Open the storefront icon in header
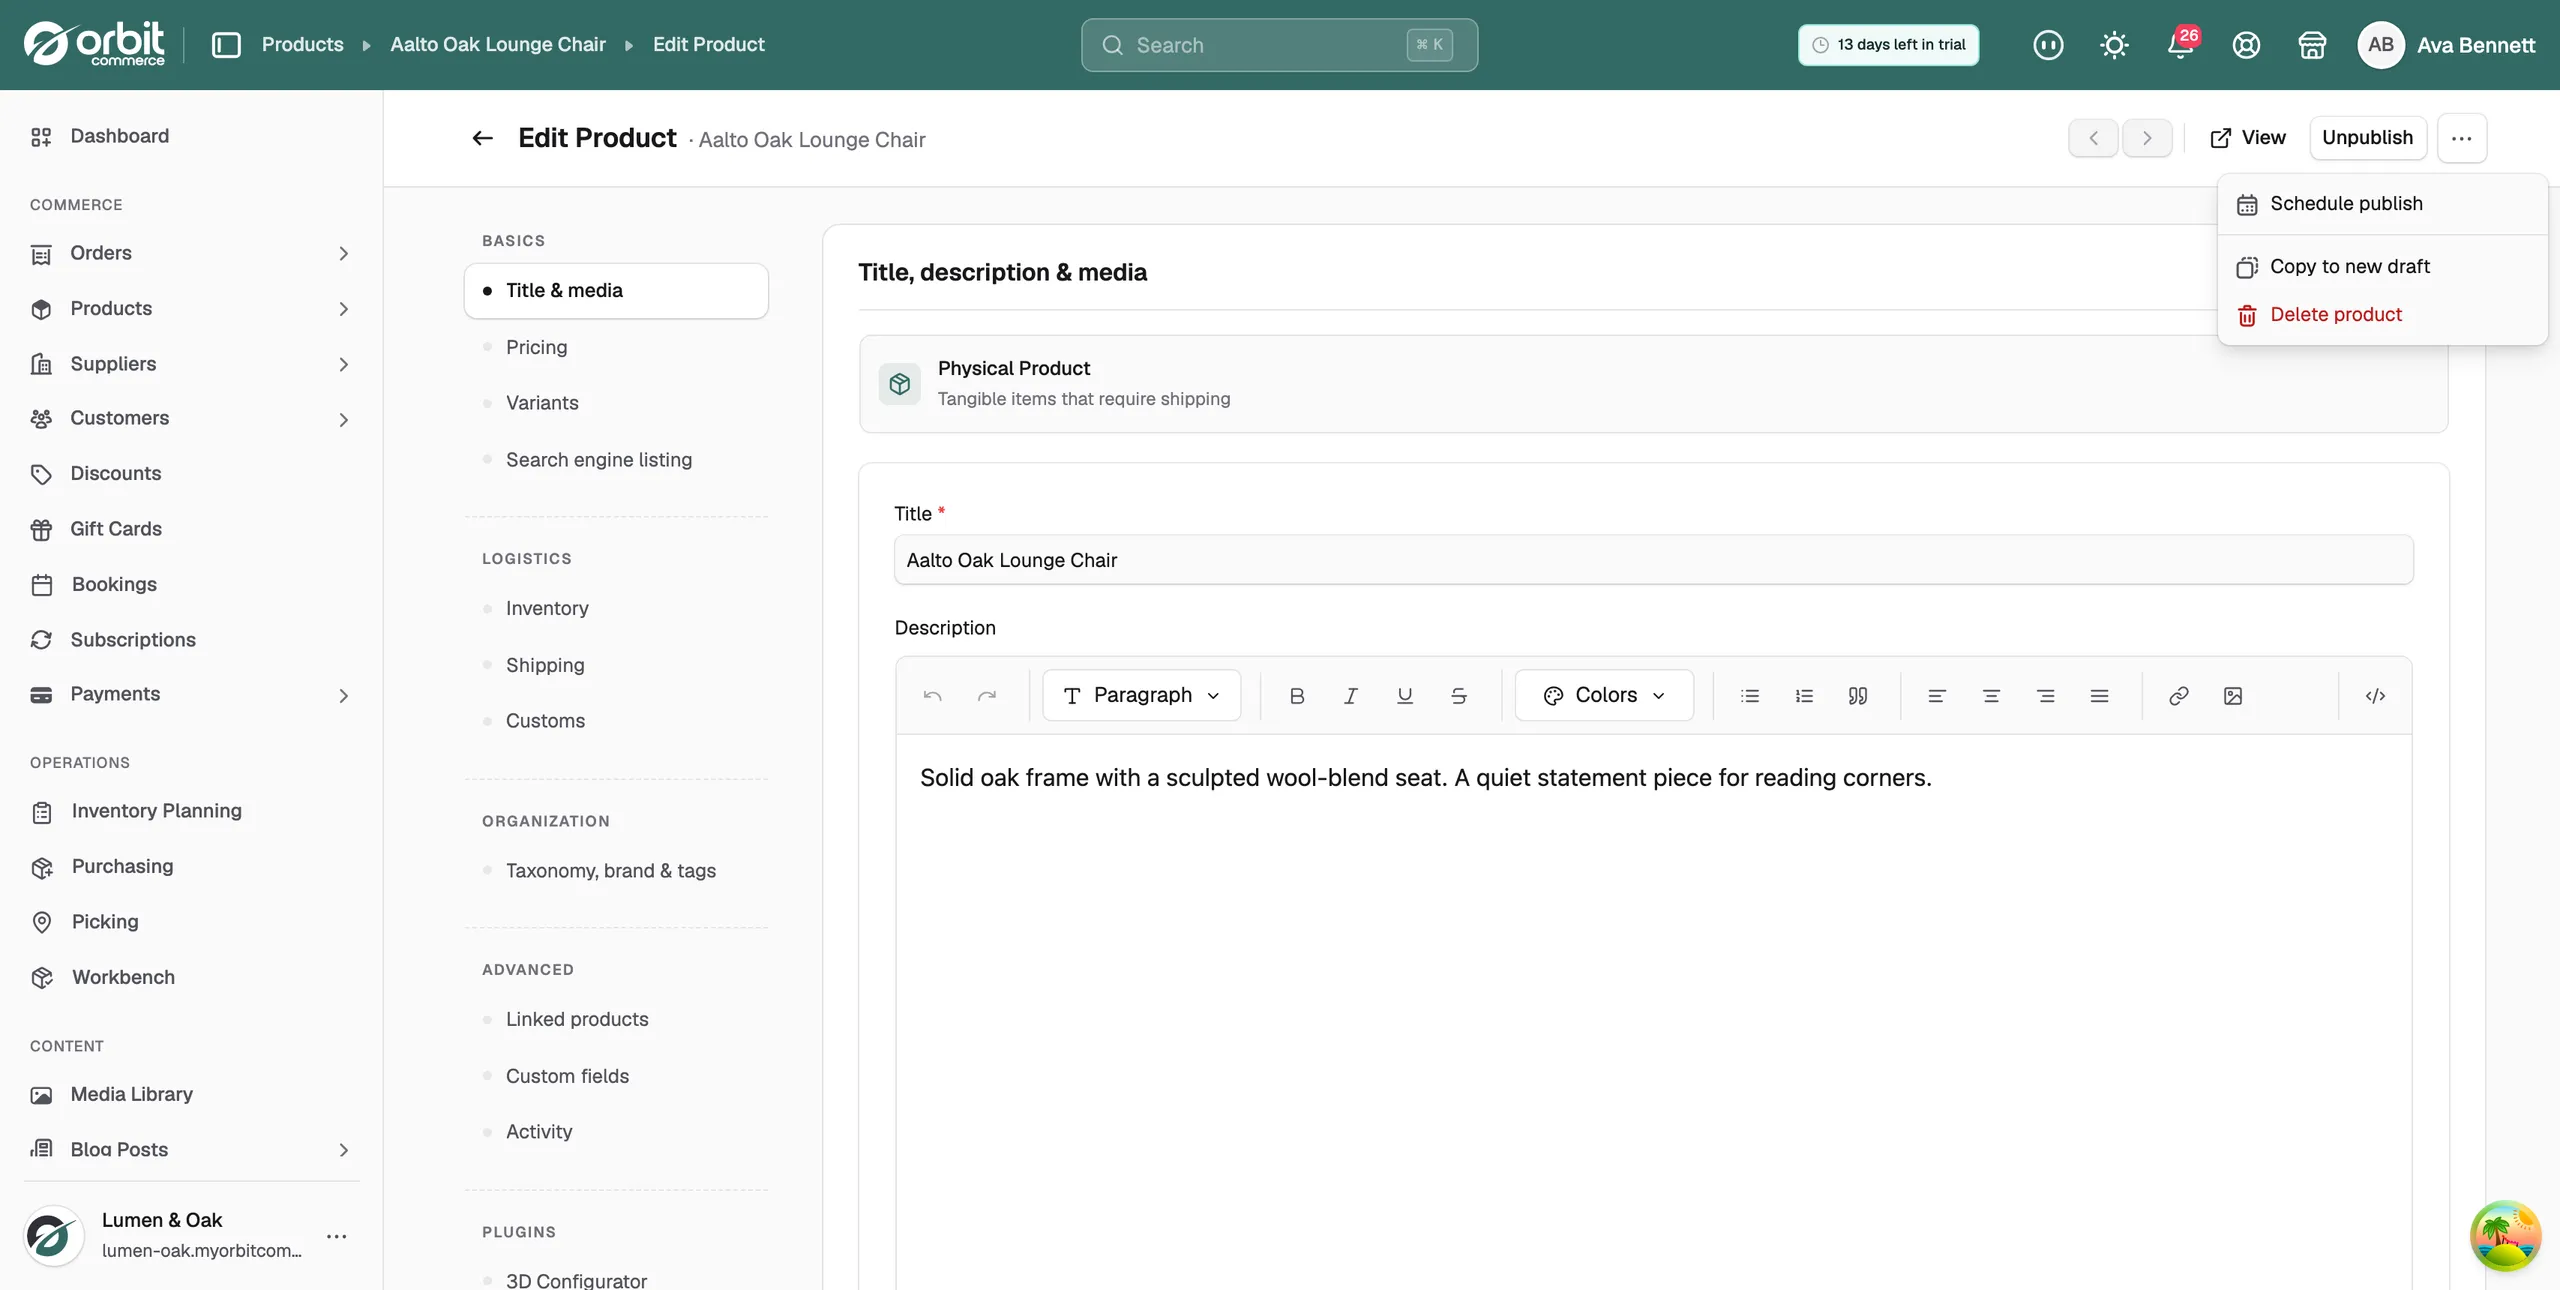The image size is (2560, 1290). 2312,45
